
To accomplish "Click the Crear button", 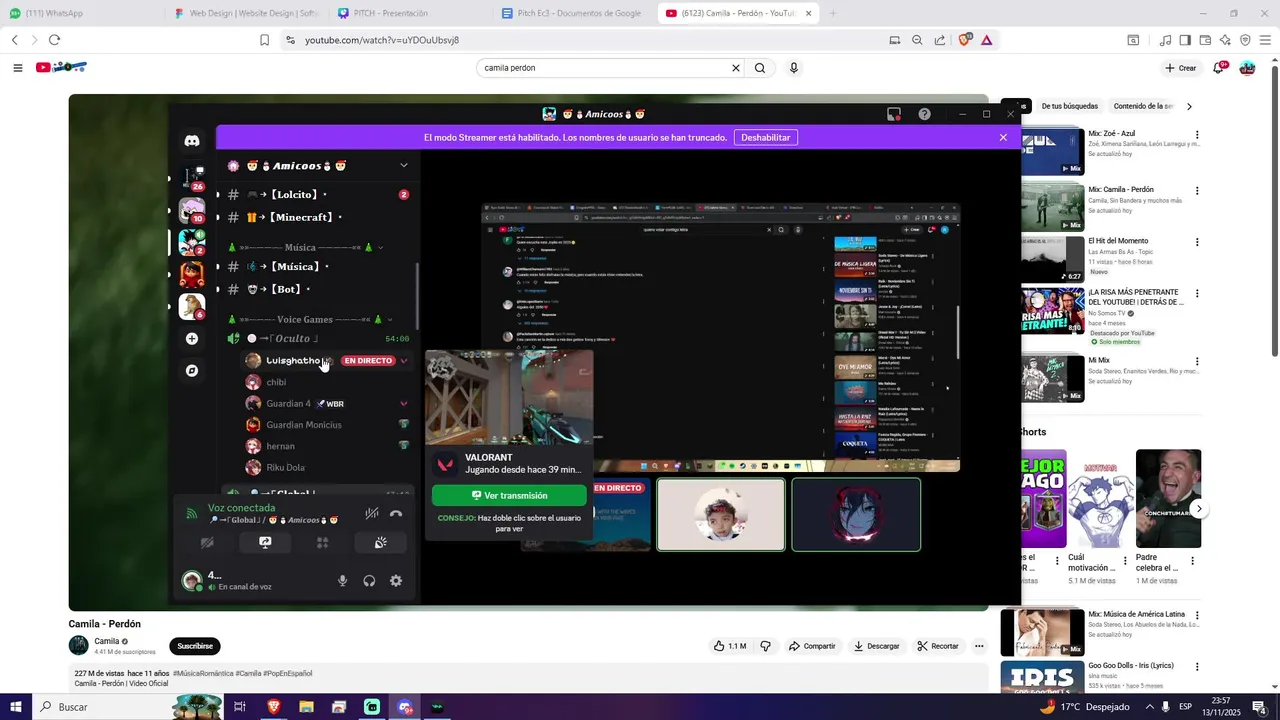I will point(1181,68).
